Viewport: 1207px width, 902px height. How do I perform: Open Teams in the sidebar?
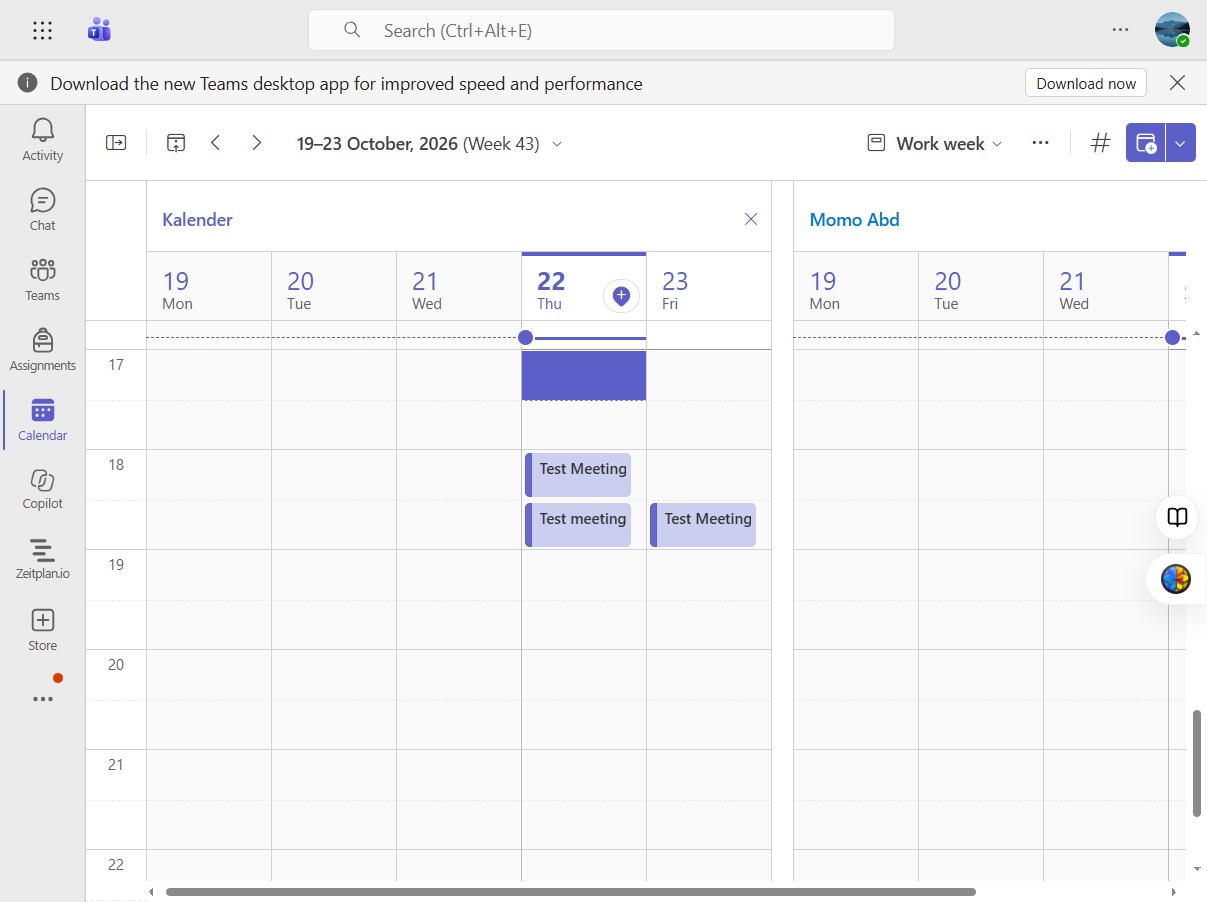42,279
